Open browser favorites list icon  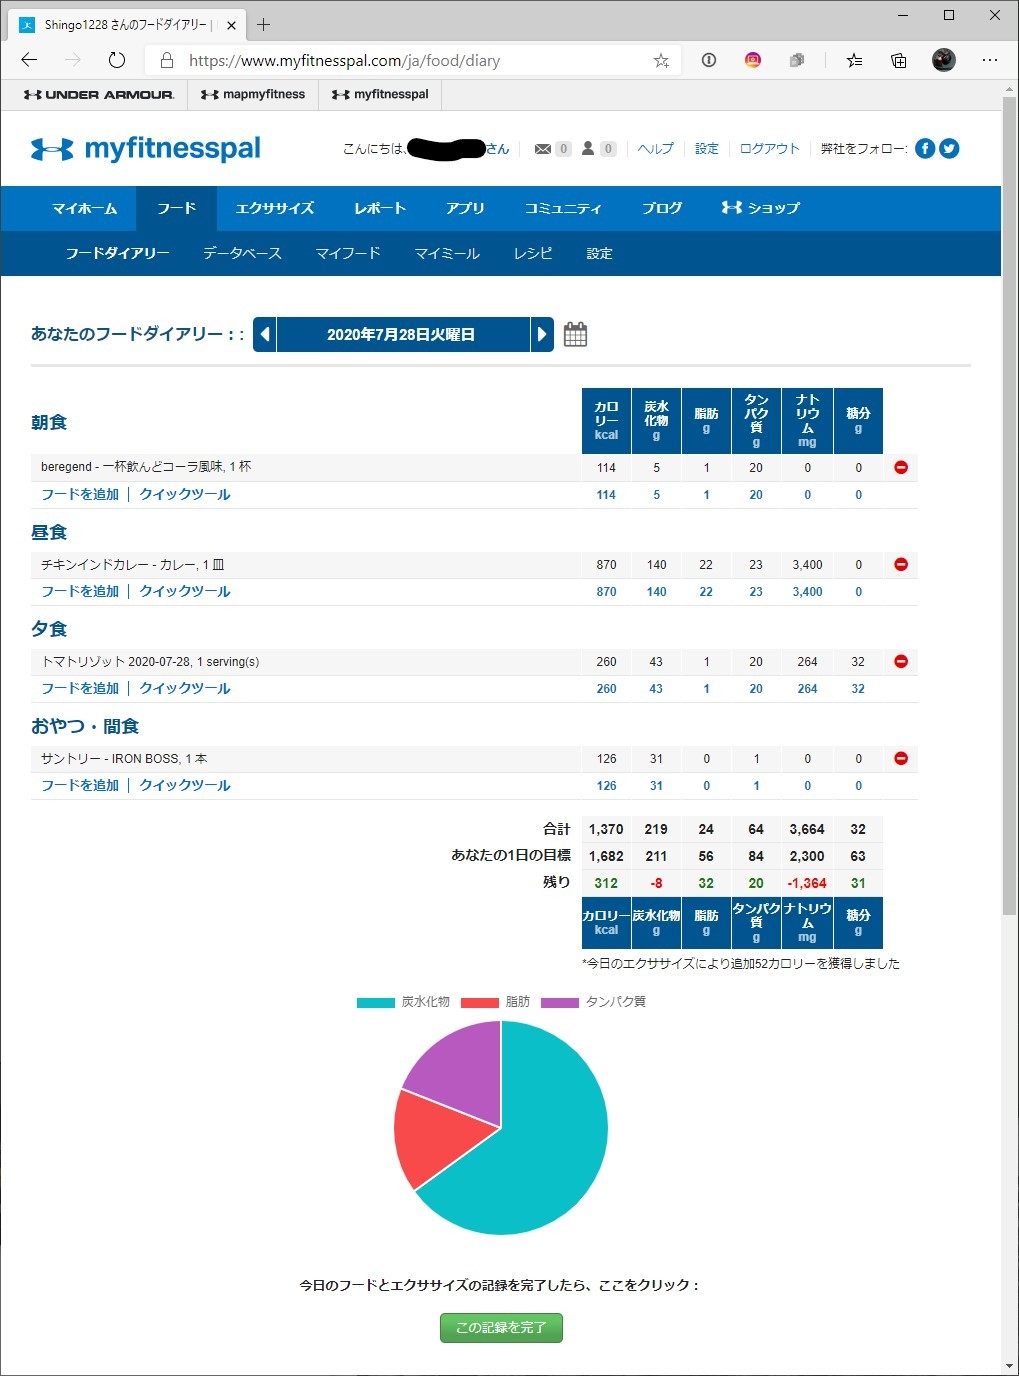coord(854,60)
